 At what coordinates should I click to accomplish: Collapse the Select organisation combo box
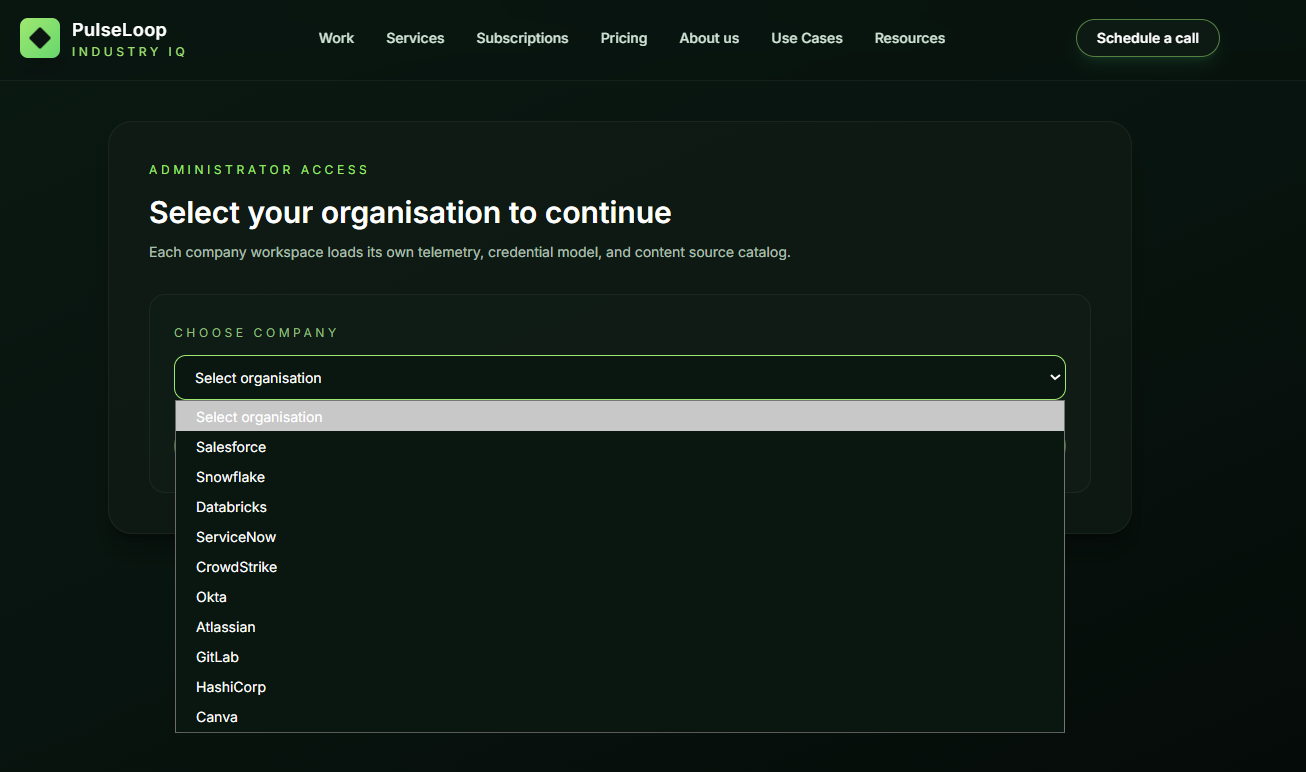click(620, 378)
